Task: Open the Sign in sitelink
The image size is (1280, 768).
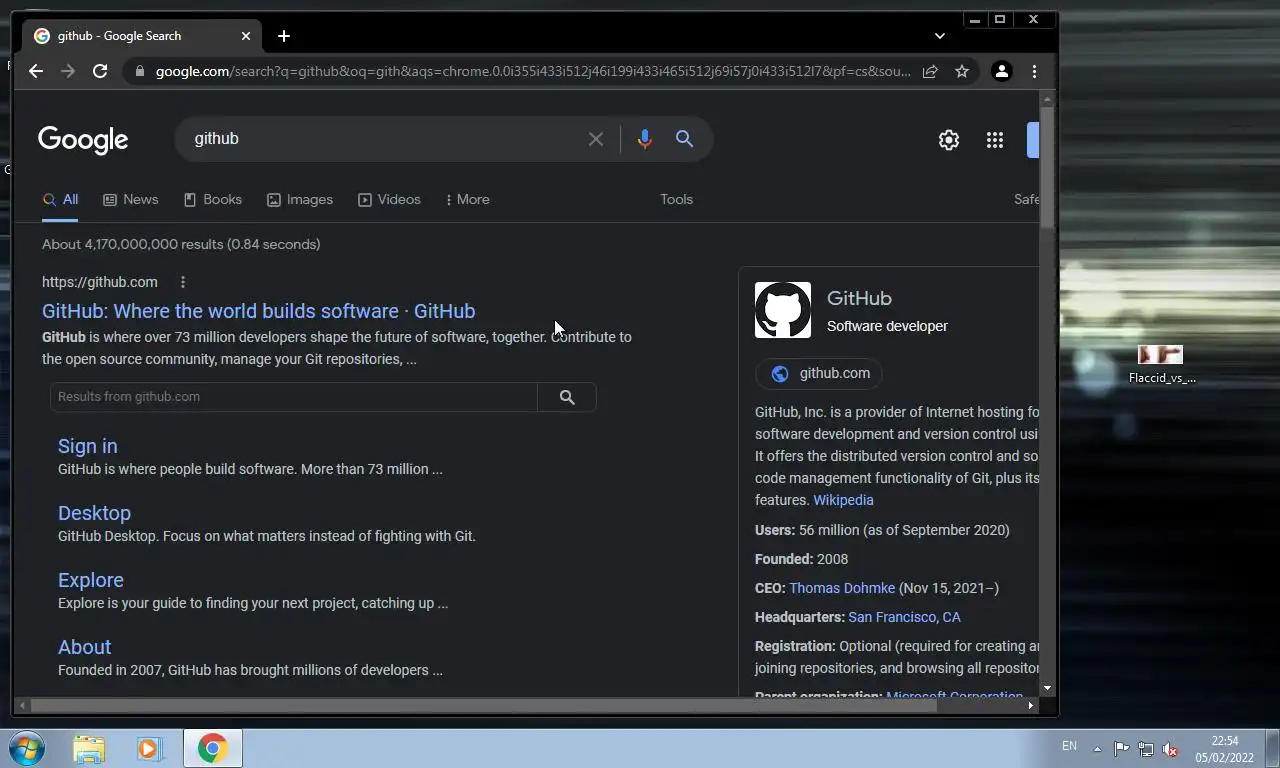Action: point(87,446)
